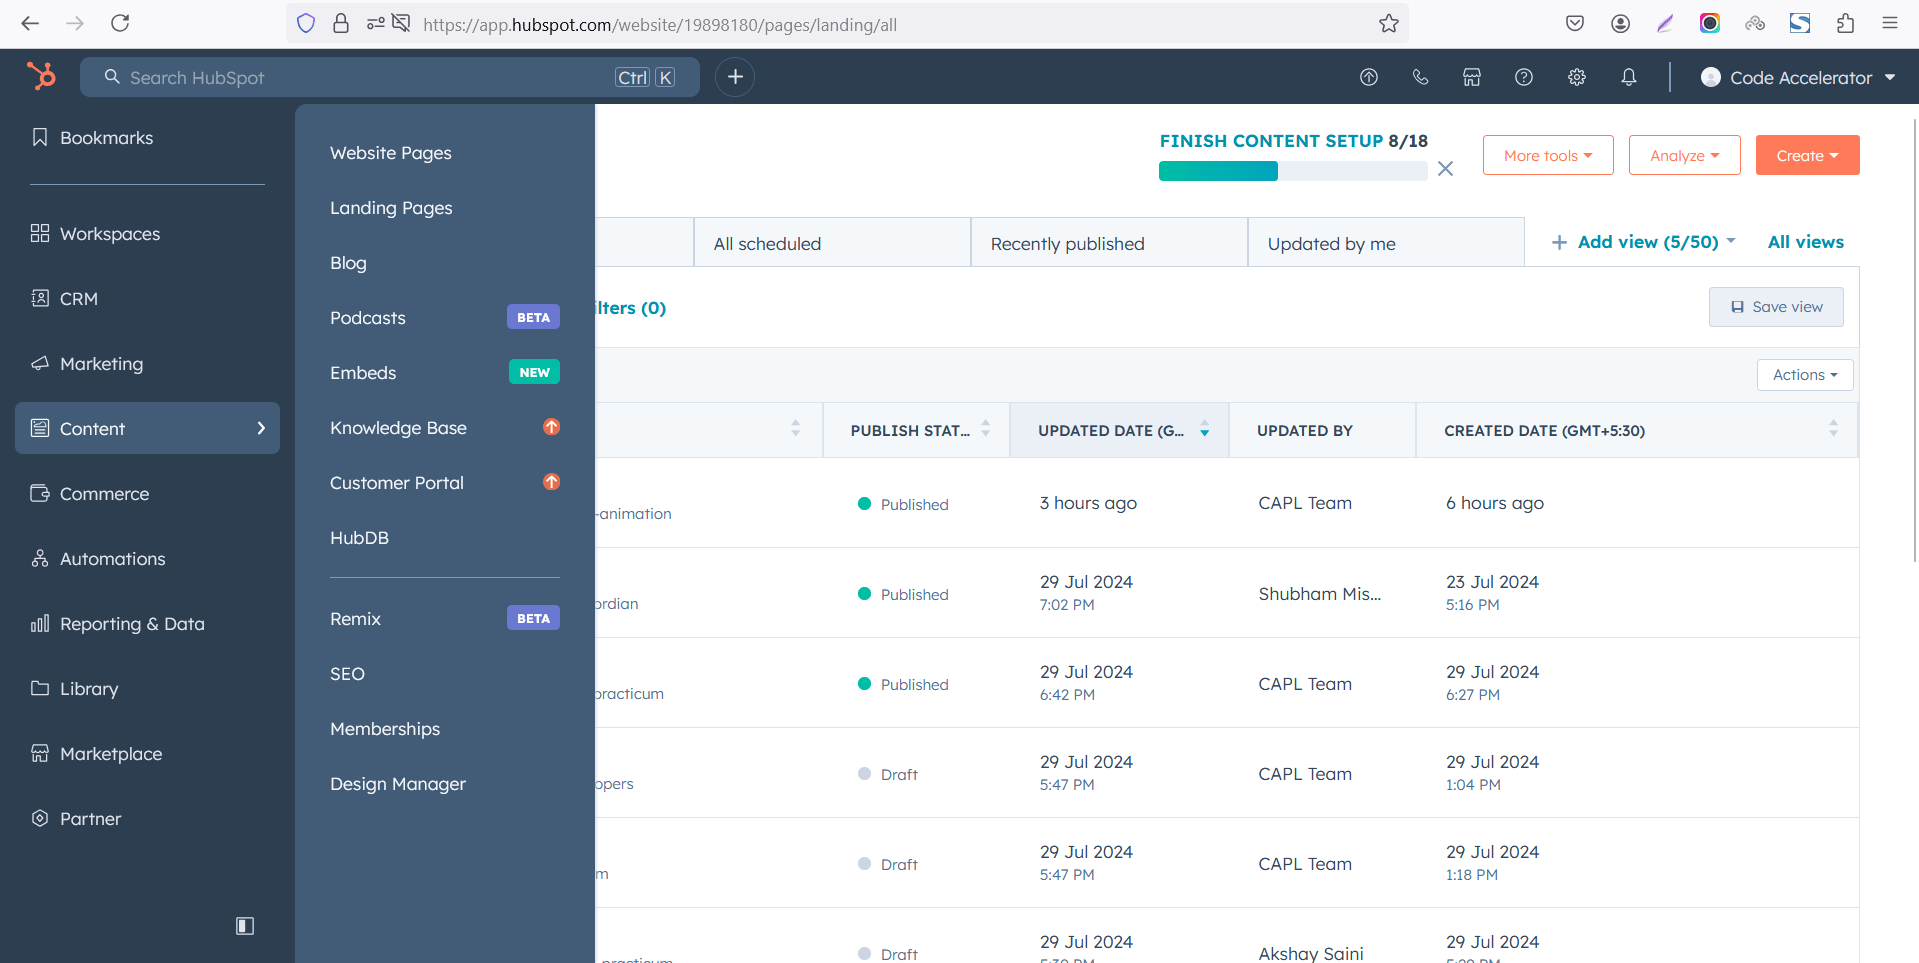The width and height of the screenshot is (1919, 963).
Task: Open the settings gear icon
Action: tap(1576, 77)
